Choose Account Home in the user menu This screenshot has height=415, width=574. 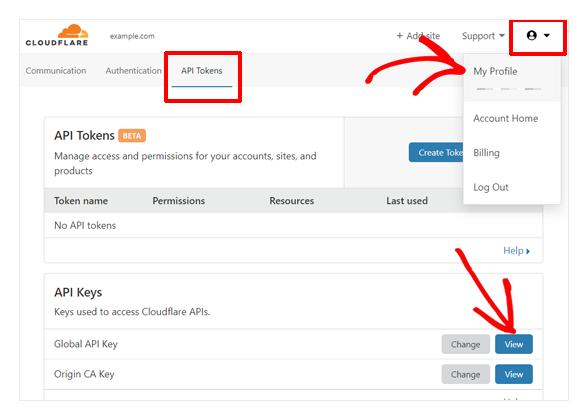pyautogui.click(x=506, y=118)
